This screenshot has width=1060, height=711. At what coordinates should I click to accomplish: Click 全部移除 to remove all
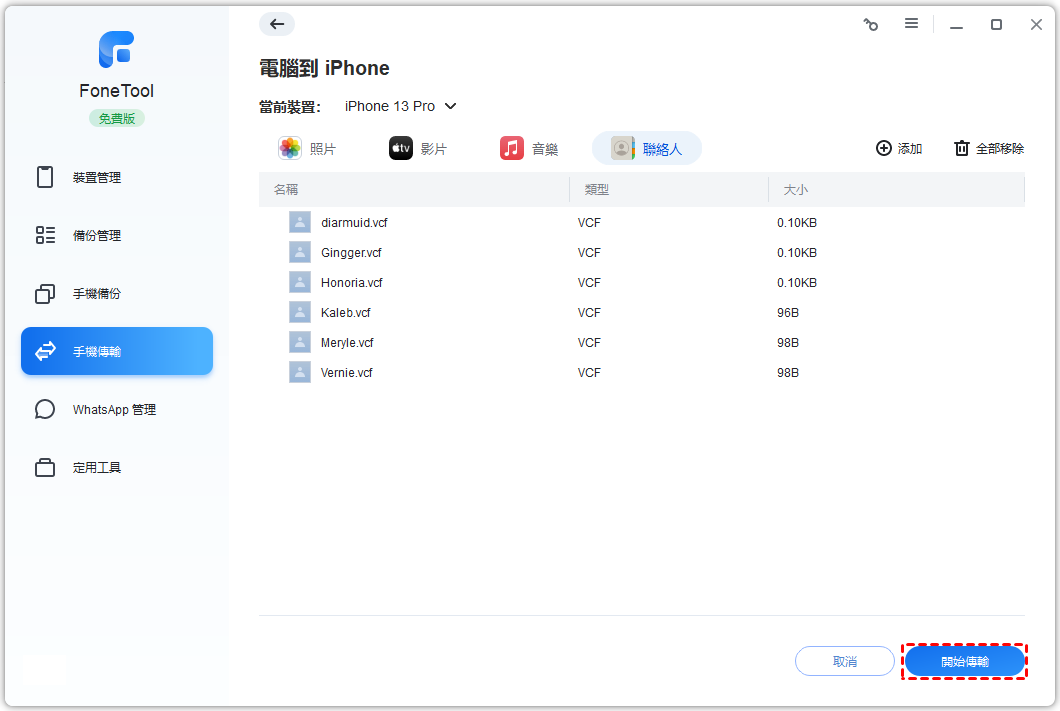click(x=989, y=149)
